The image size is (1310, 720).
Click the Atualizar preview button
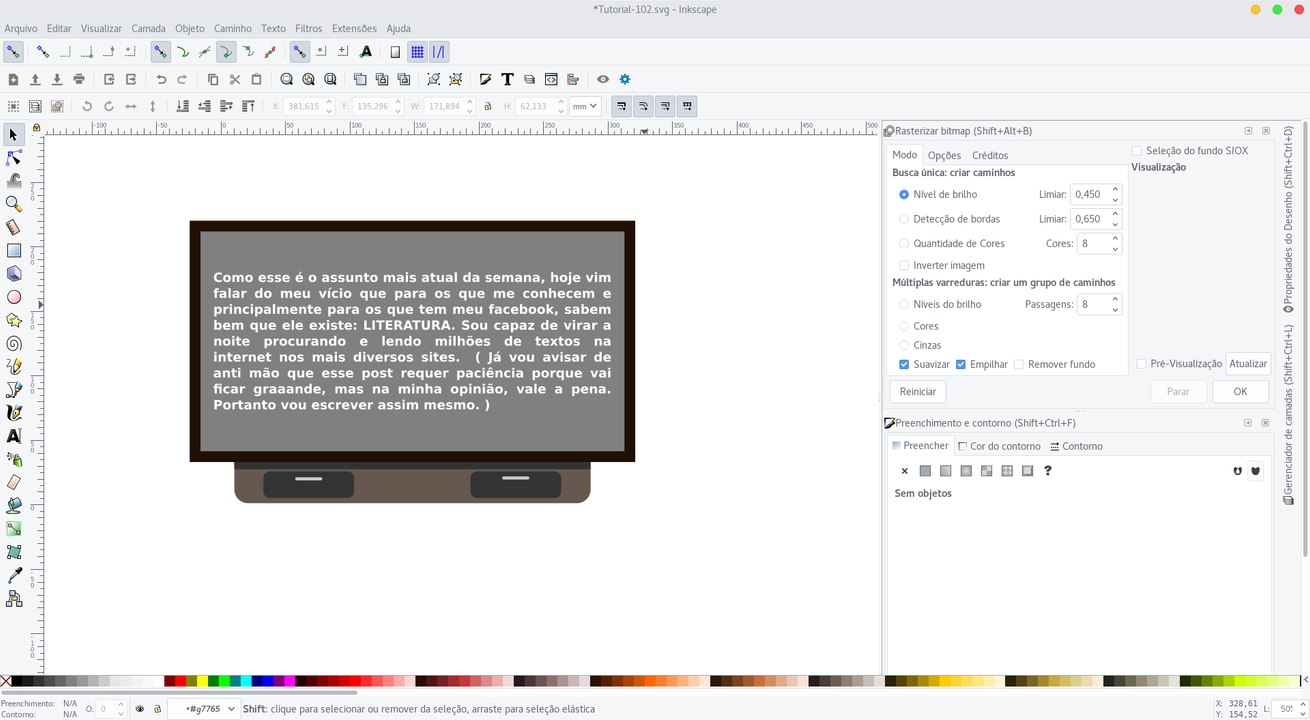point(1248,364)
